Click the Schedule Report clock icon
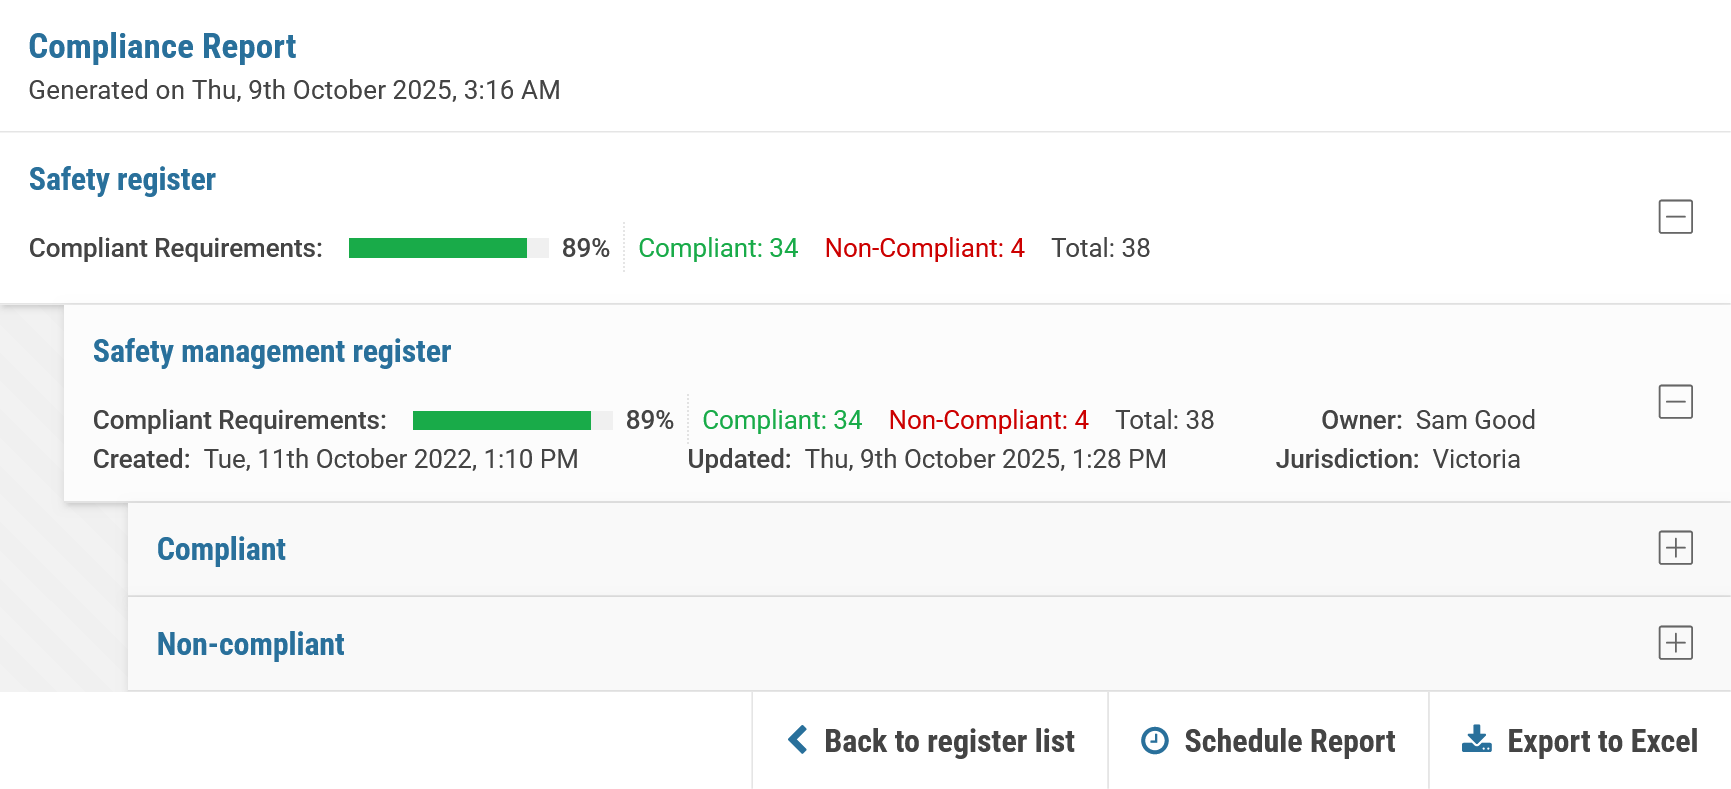The width and height of the screenshot is (1731, 789). coord(1155,741)
